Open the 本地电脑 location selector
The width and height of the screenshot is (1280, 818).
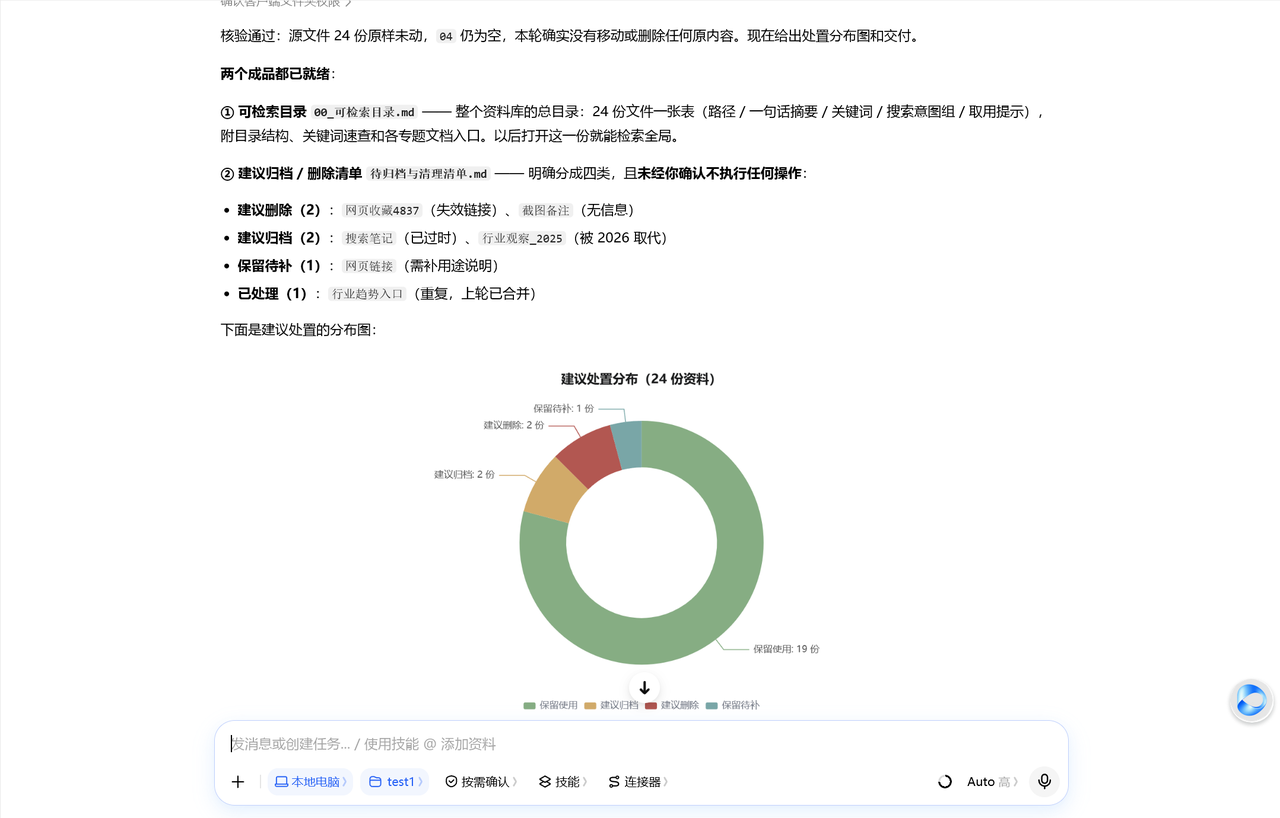pos(310,782)
